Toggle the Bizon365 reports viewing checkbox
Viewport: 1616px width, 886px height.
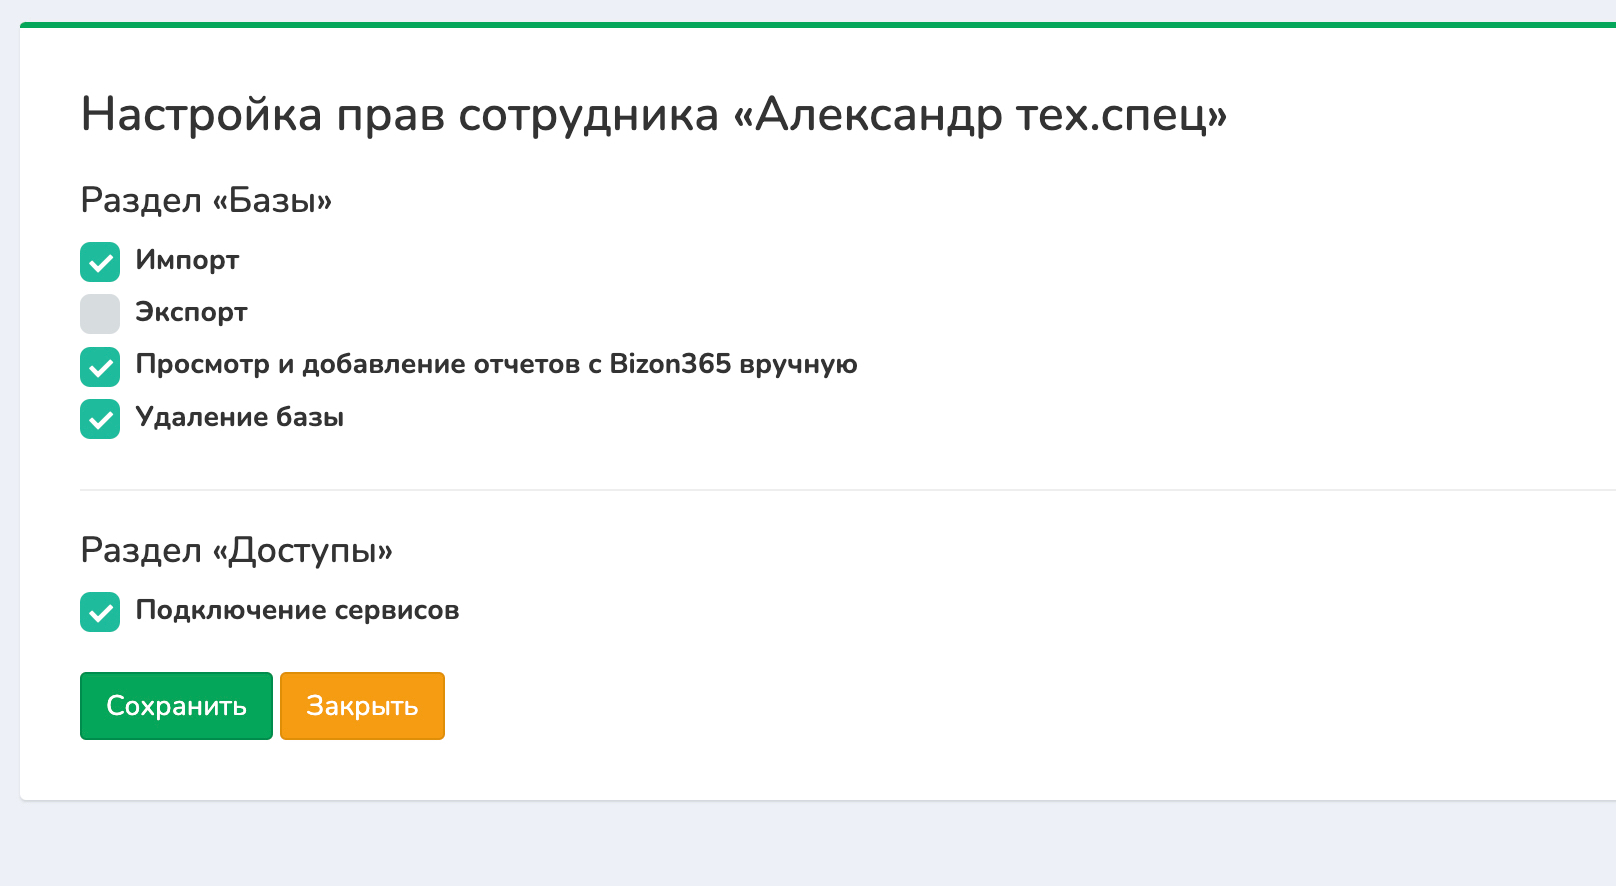tap(100, 366)
